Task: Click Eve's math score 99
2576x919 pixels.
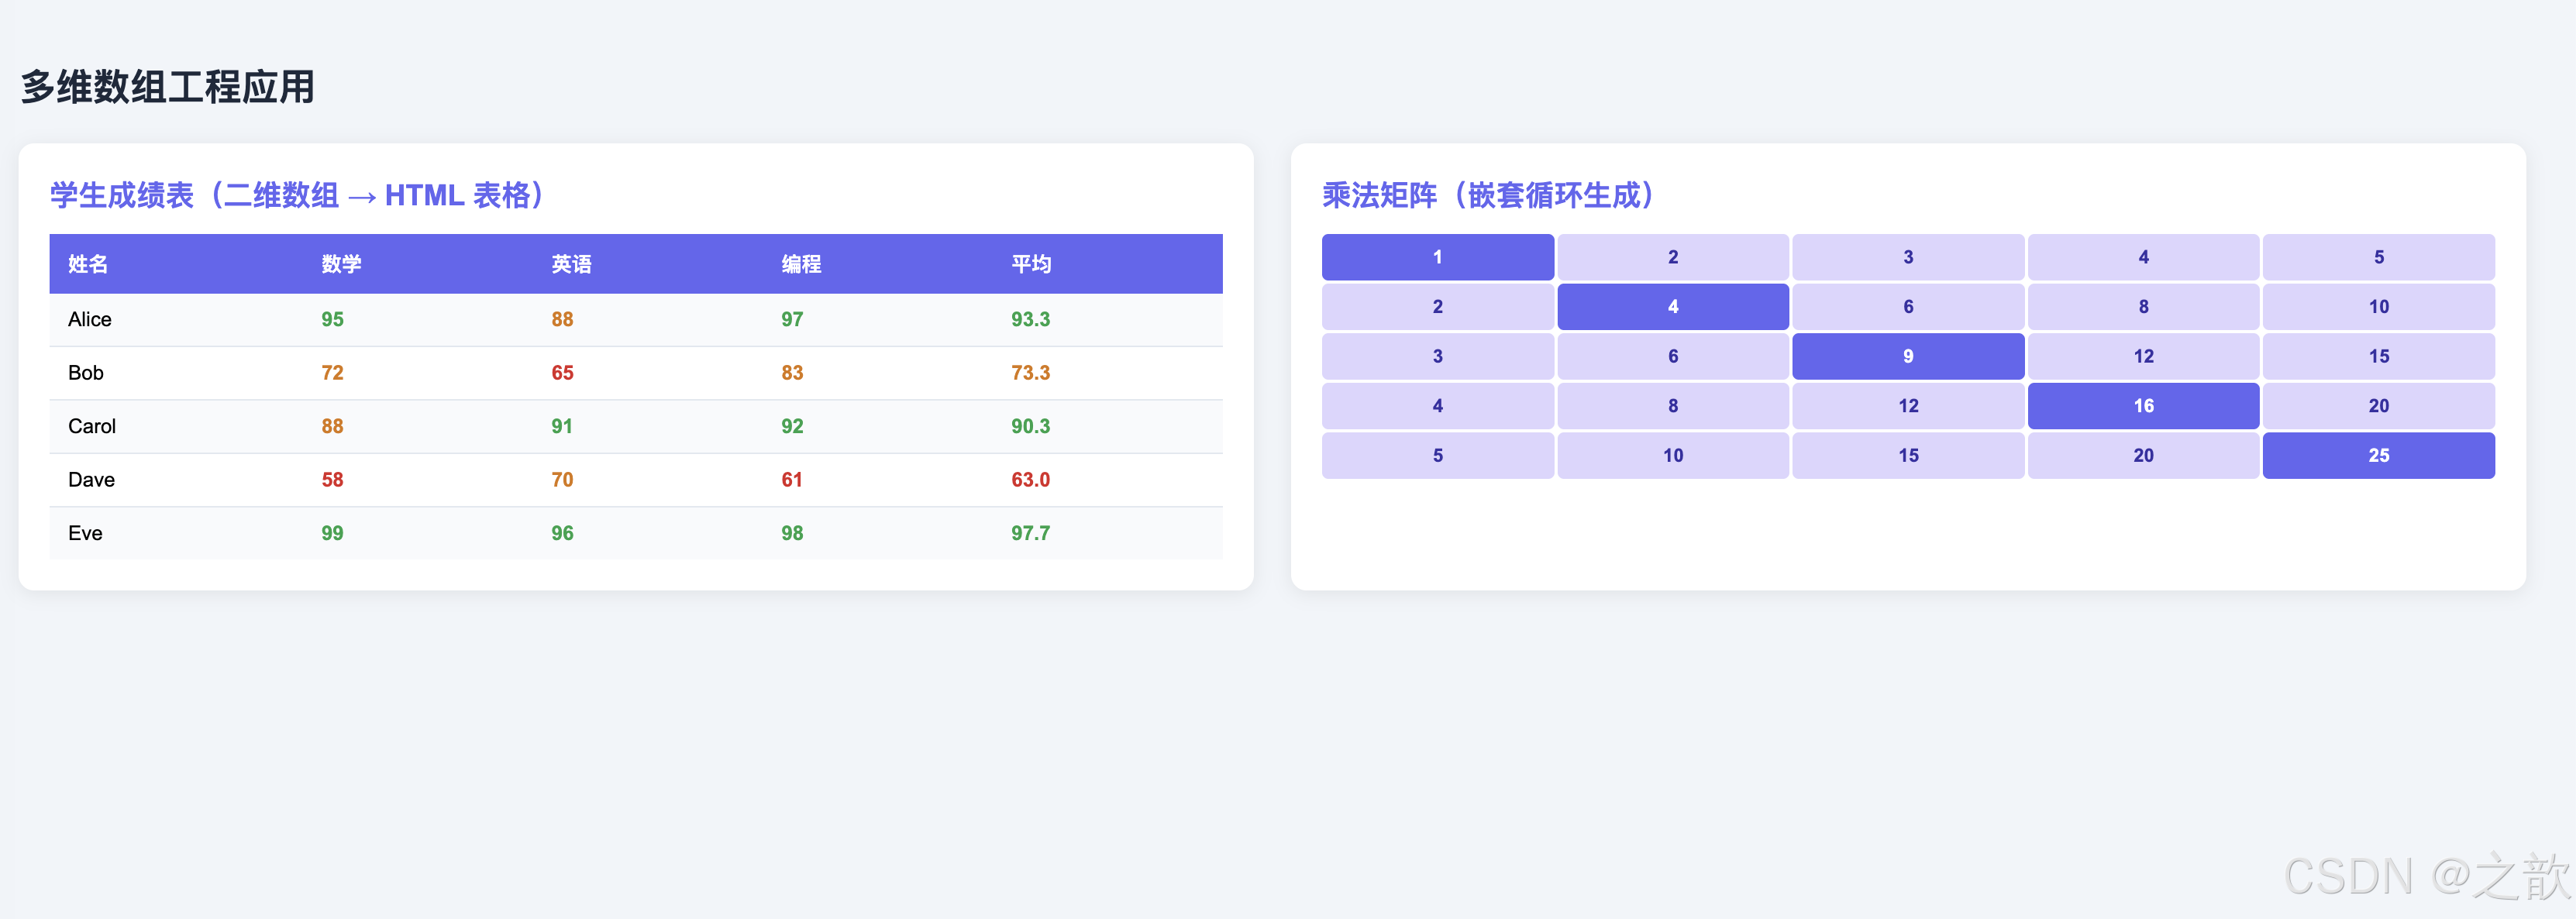Action: (x=332, y=533)
